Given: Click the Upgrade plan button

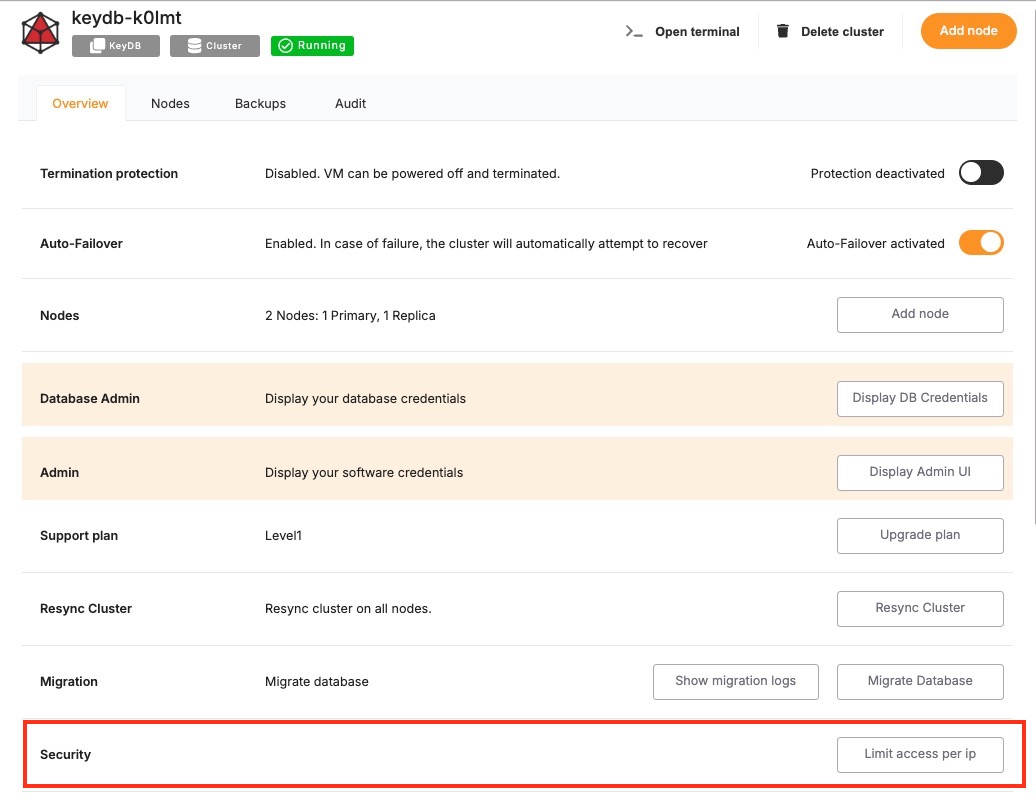Looking at the screenshot, I should point(919,535).
